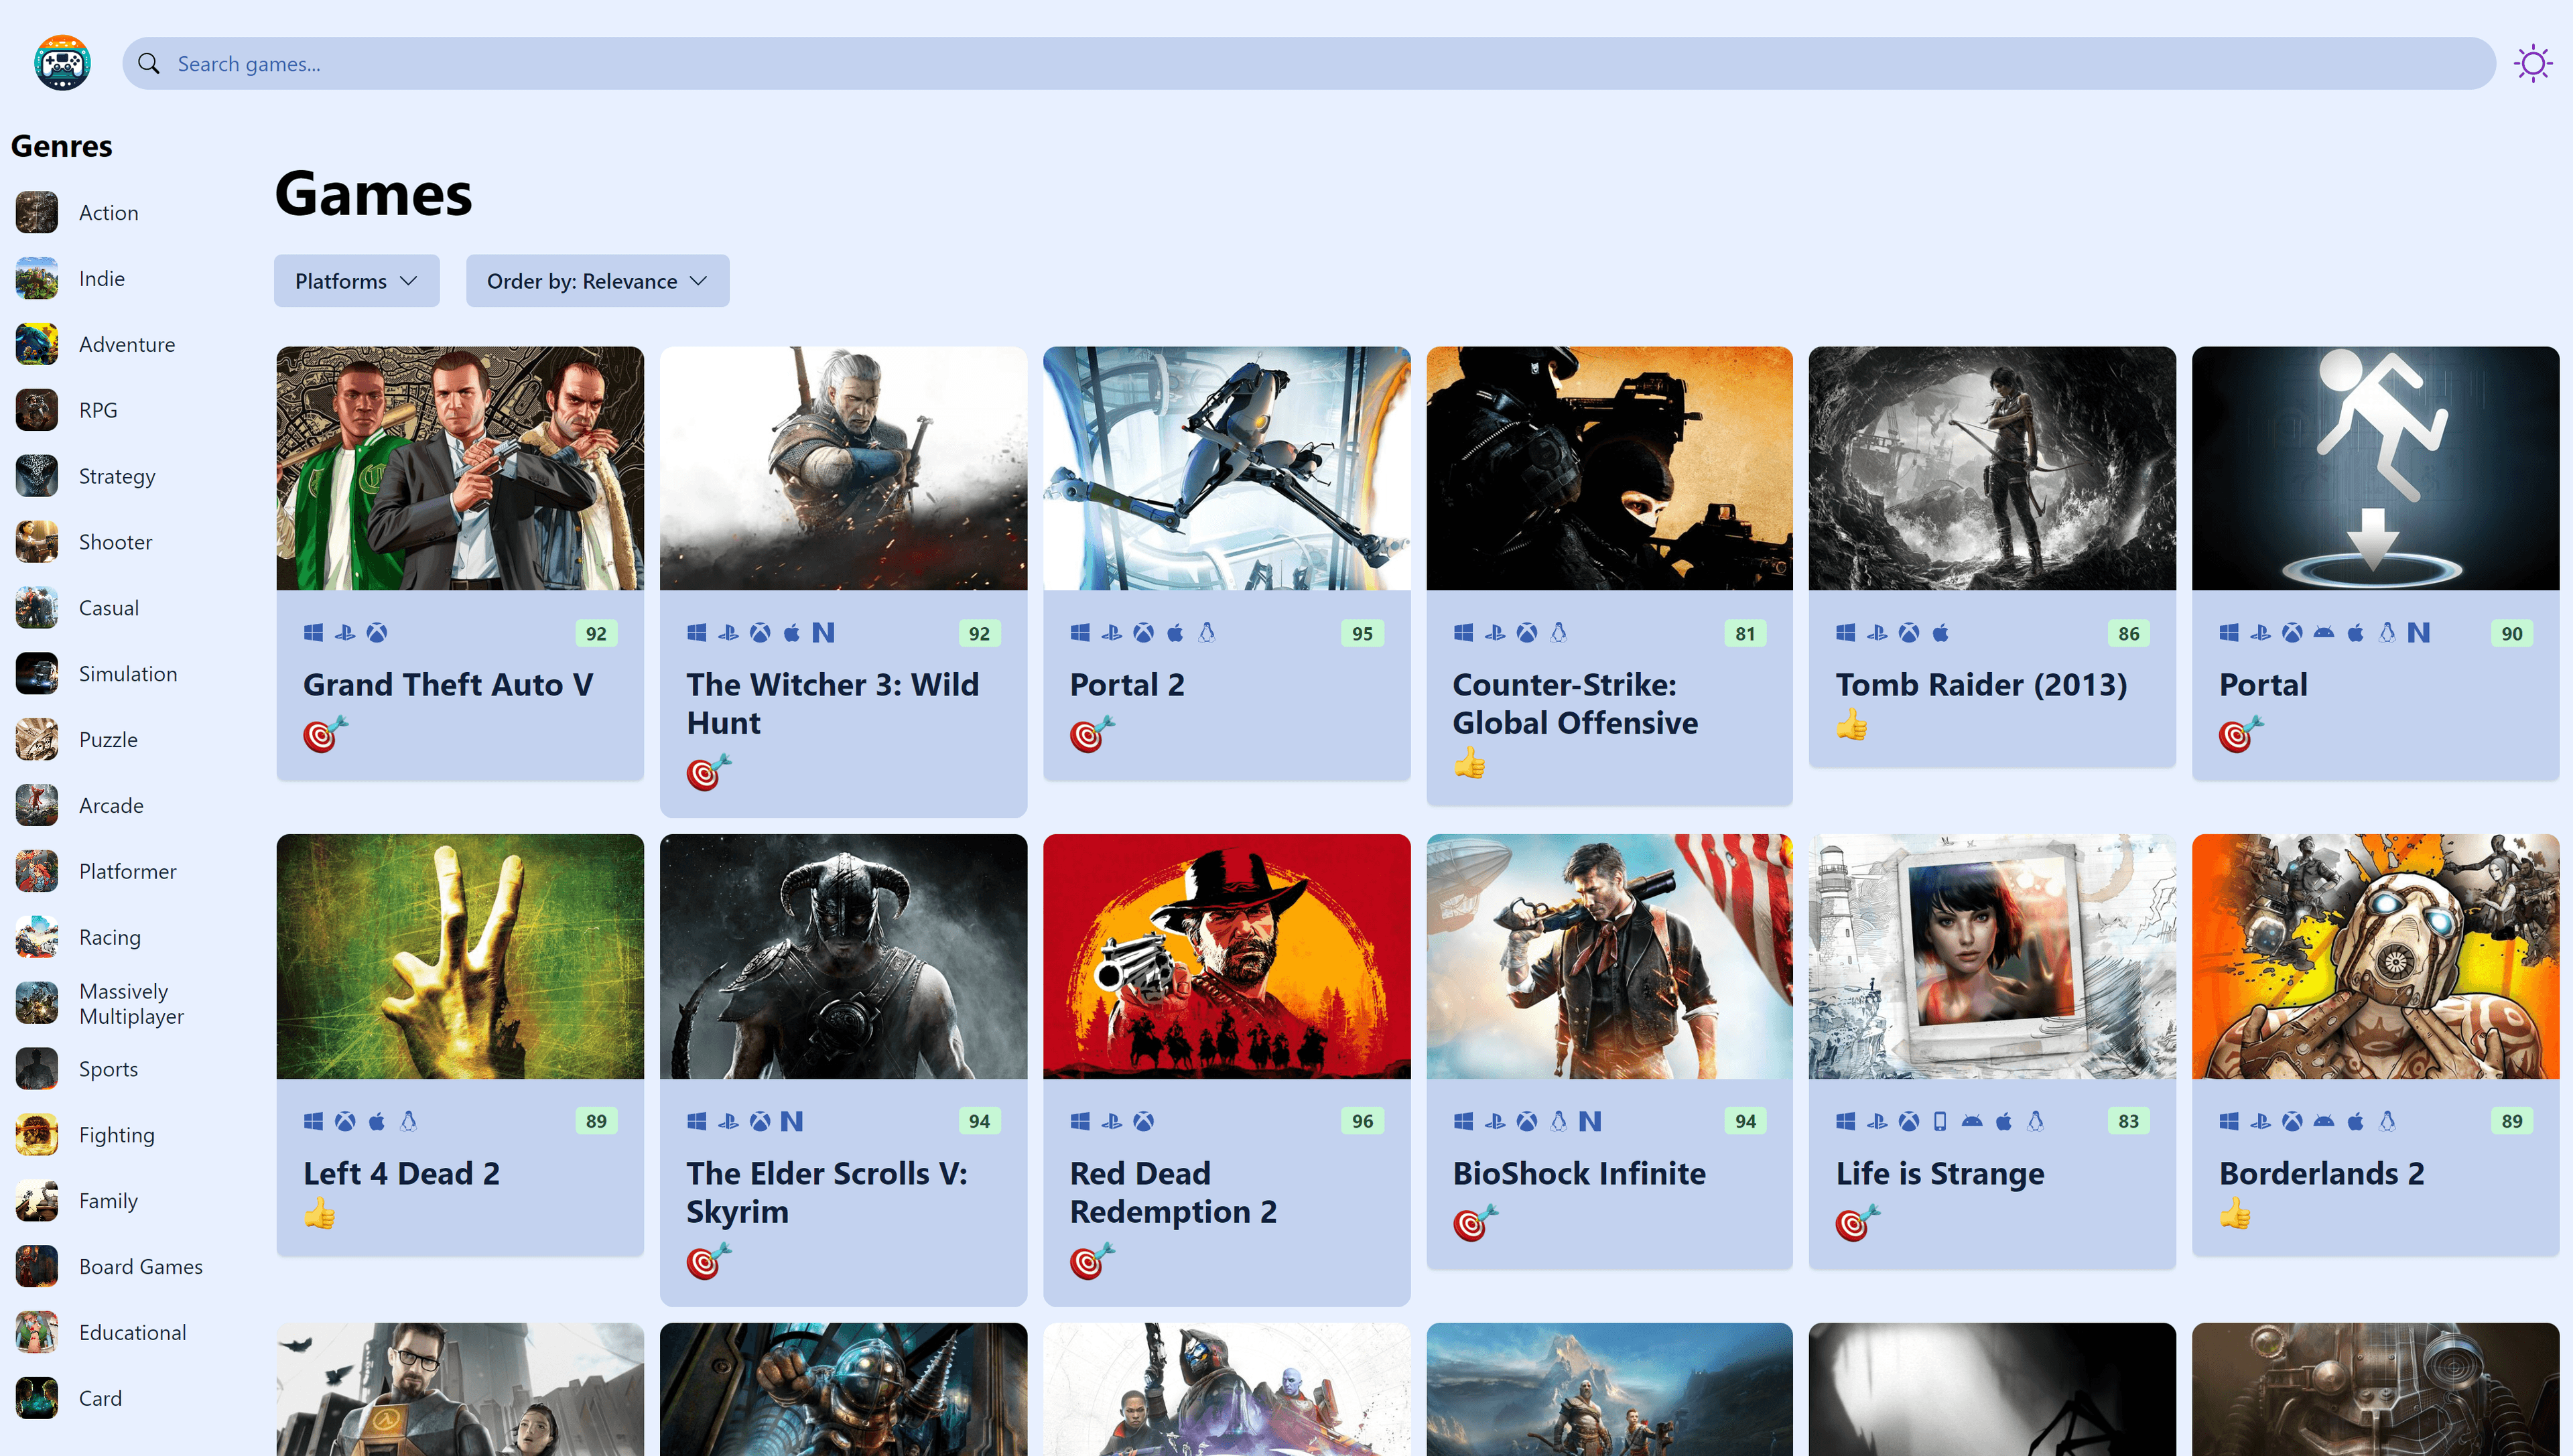
Task: Click the Shooter genre icon in sidebar
Action: pos(39,541)
